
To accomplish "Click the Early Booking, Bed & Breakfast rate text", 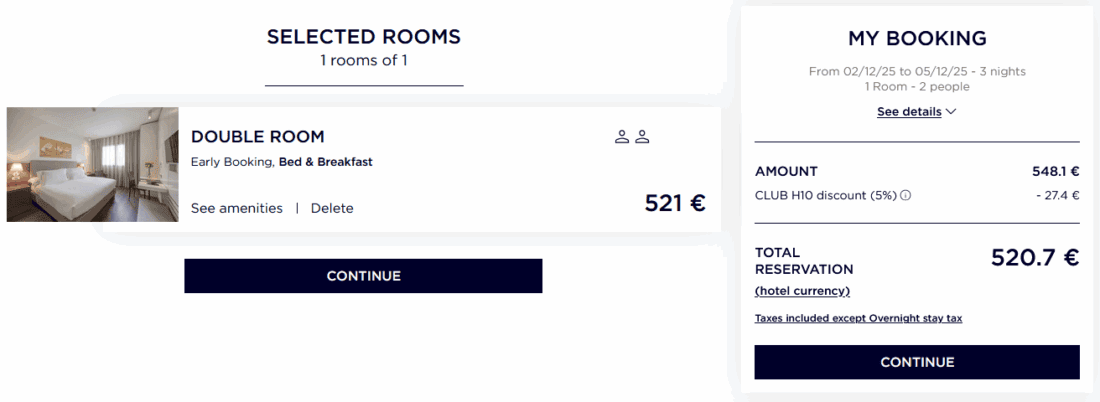I will (281, 162).
